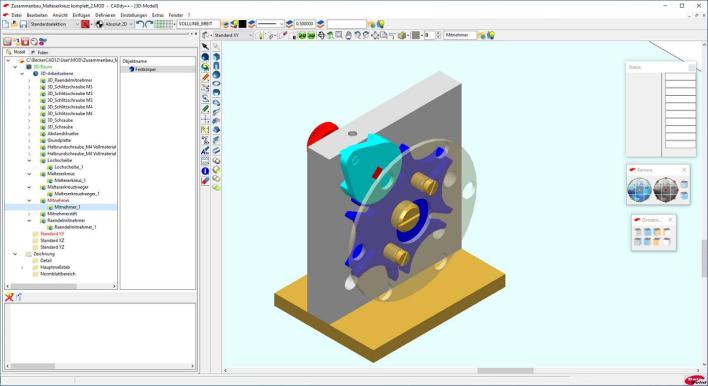Select Malteserkreuz_1 in the model tree
The height and width of the screenshot is (386, 708).
point(70,180)
